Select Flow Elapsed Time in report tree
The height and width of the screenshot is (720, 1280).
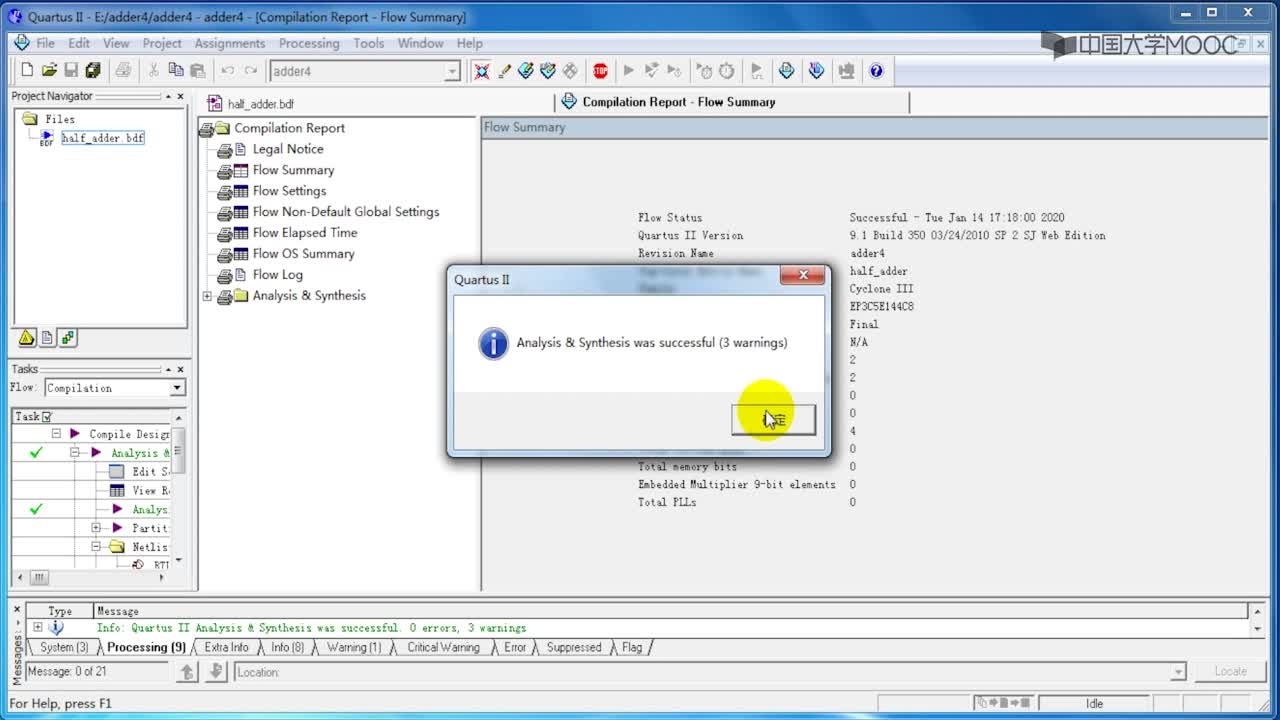tap(304, 233)
